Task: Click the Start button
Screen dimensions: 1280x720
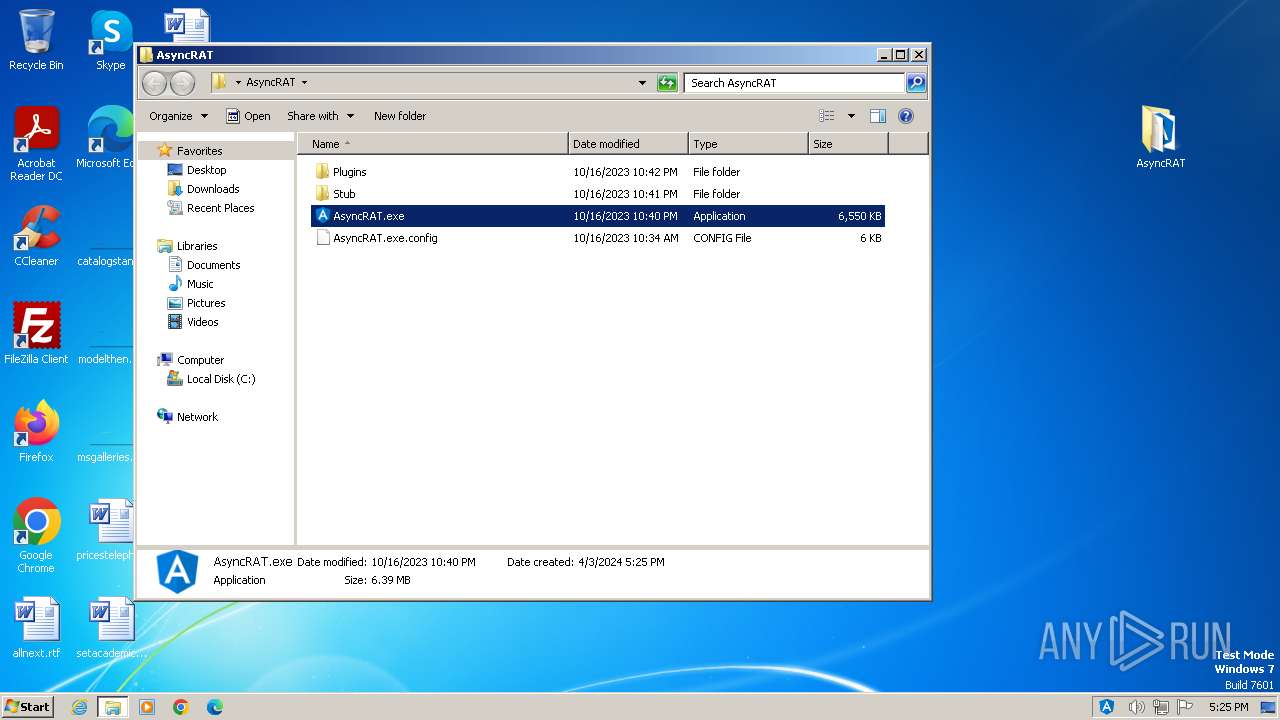Action: 27,707
